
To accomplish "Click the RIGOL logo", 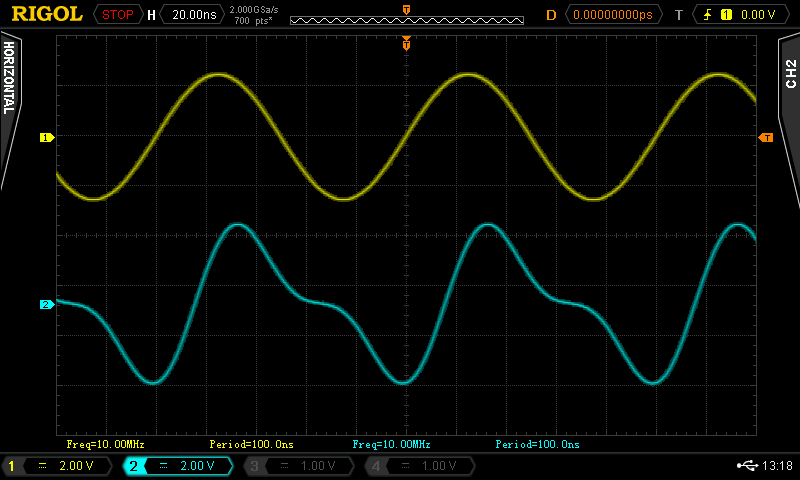I will pos(47,14).
